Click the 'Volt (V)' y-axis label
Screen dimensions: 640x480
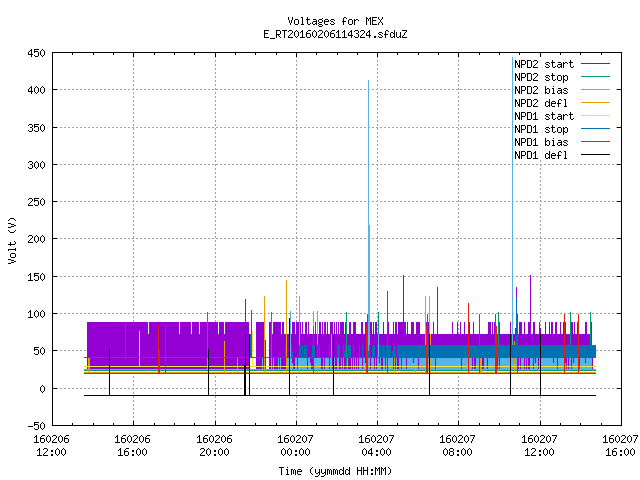tap(12, 240)
